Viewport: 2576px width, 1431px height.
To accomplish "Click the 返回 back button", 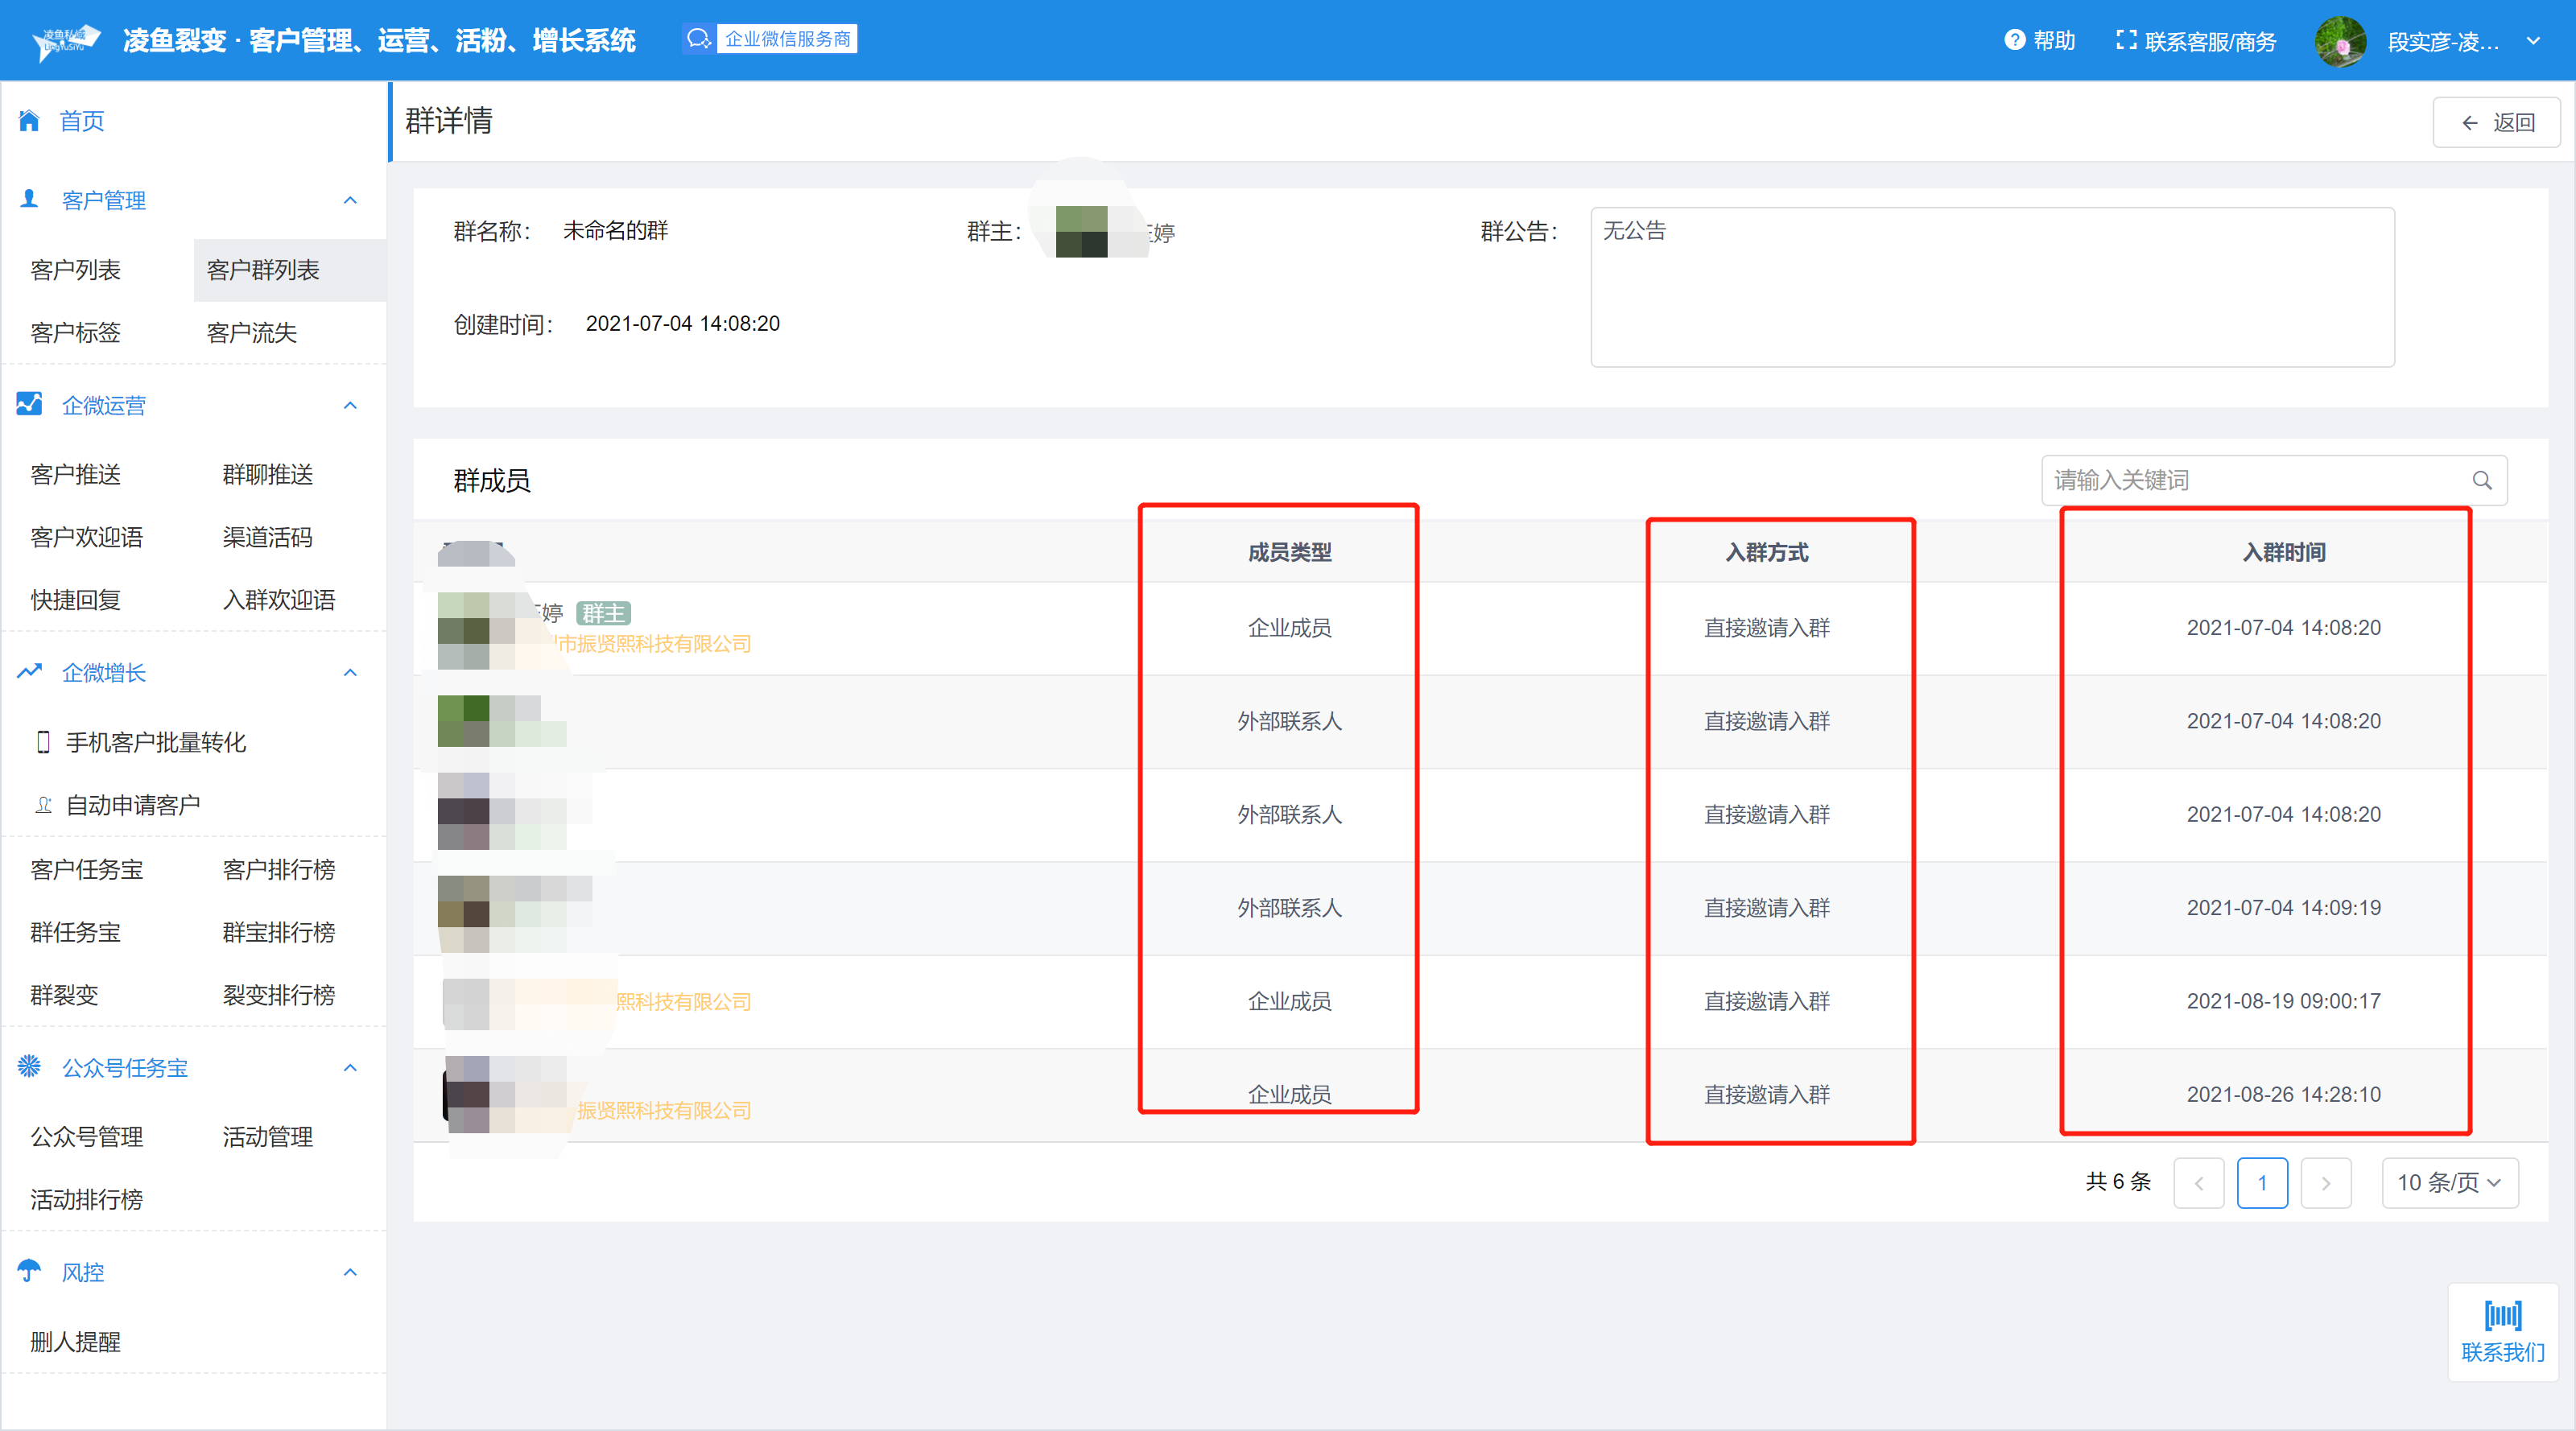I will [x=2496, y=122].
